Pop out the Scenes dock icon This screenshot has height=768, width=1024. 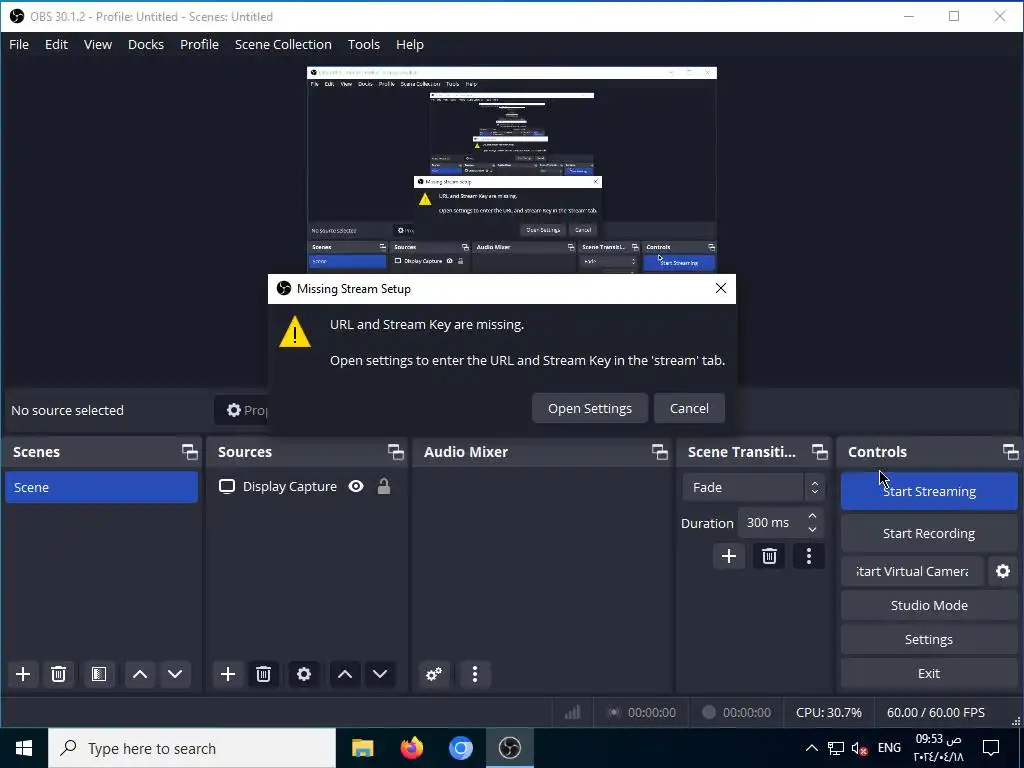pyautogui.click(x=189, y=452)
